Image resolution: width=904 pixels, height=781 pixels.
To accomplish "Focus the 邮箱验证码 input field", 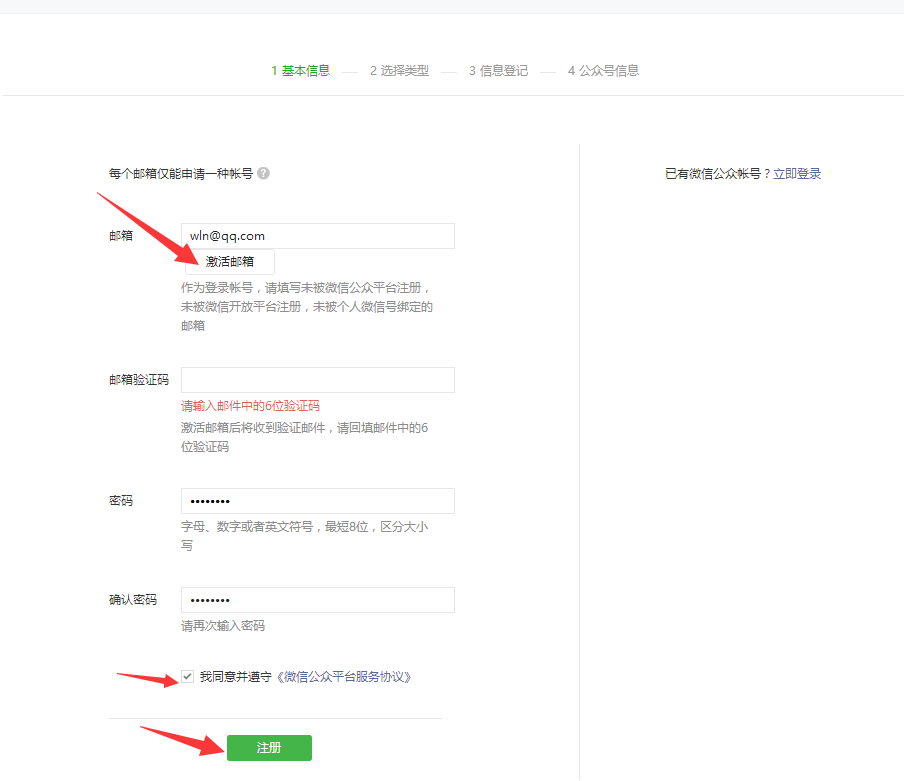I will 317,380.
